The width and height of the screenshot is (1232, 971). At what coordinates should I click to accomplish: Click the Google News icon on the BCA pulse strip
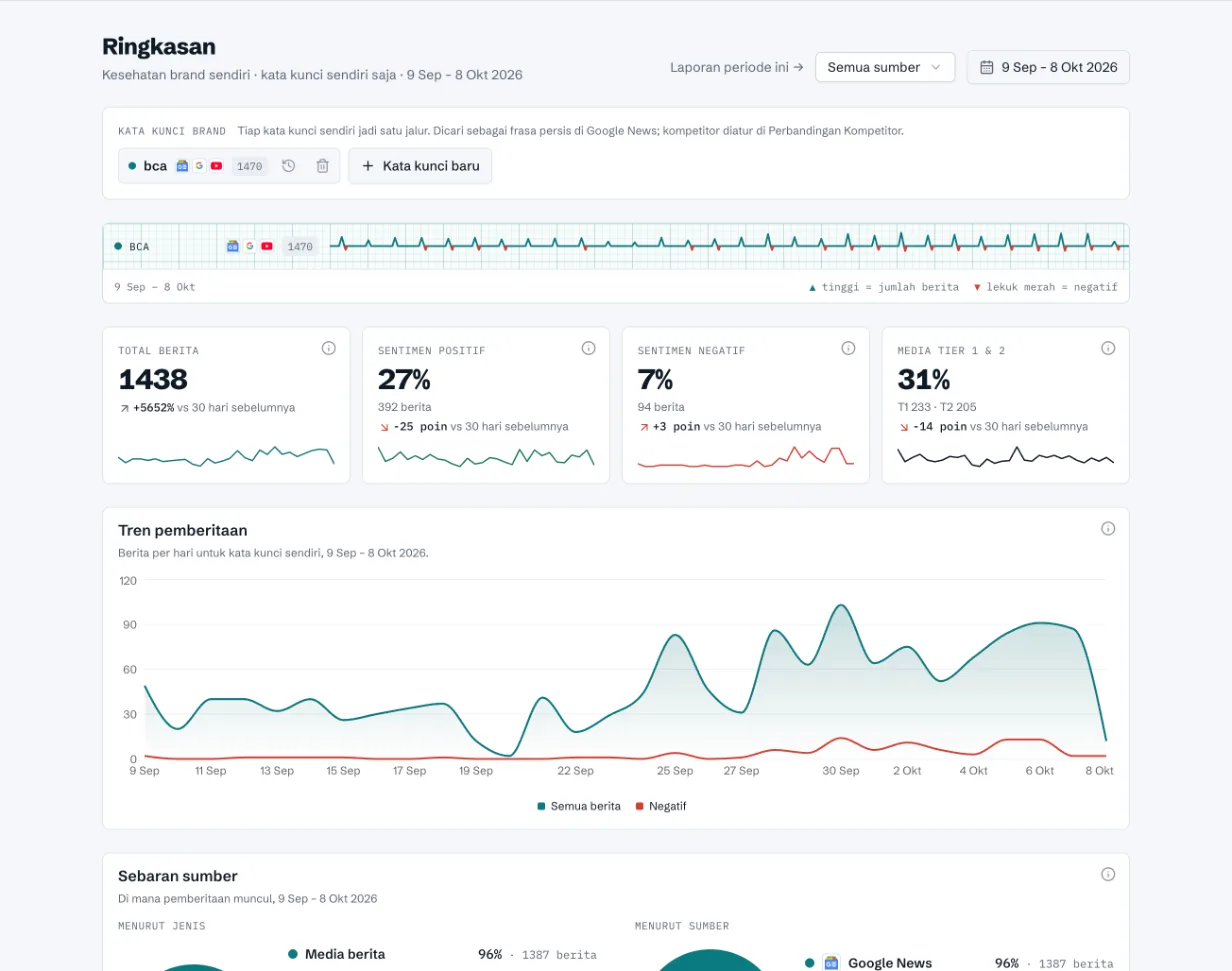pos(233,246)
